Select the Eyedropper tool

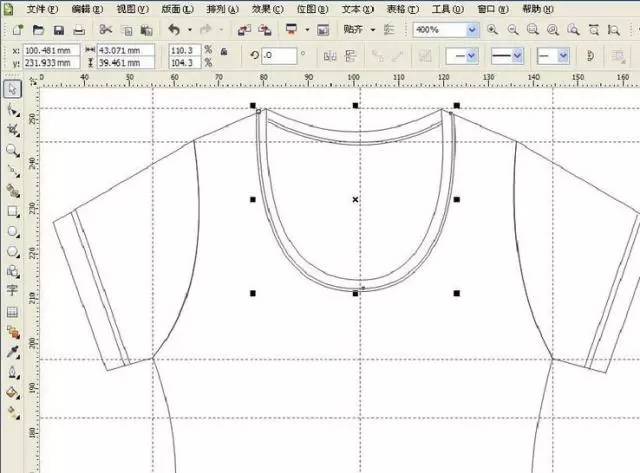(13, 352)
